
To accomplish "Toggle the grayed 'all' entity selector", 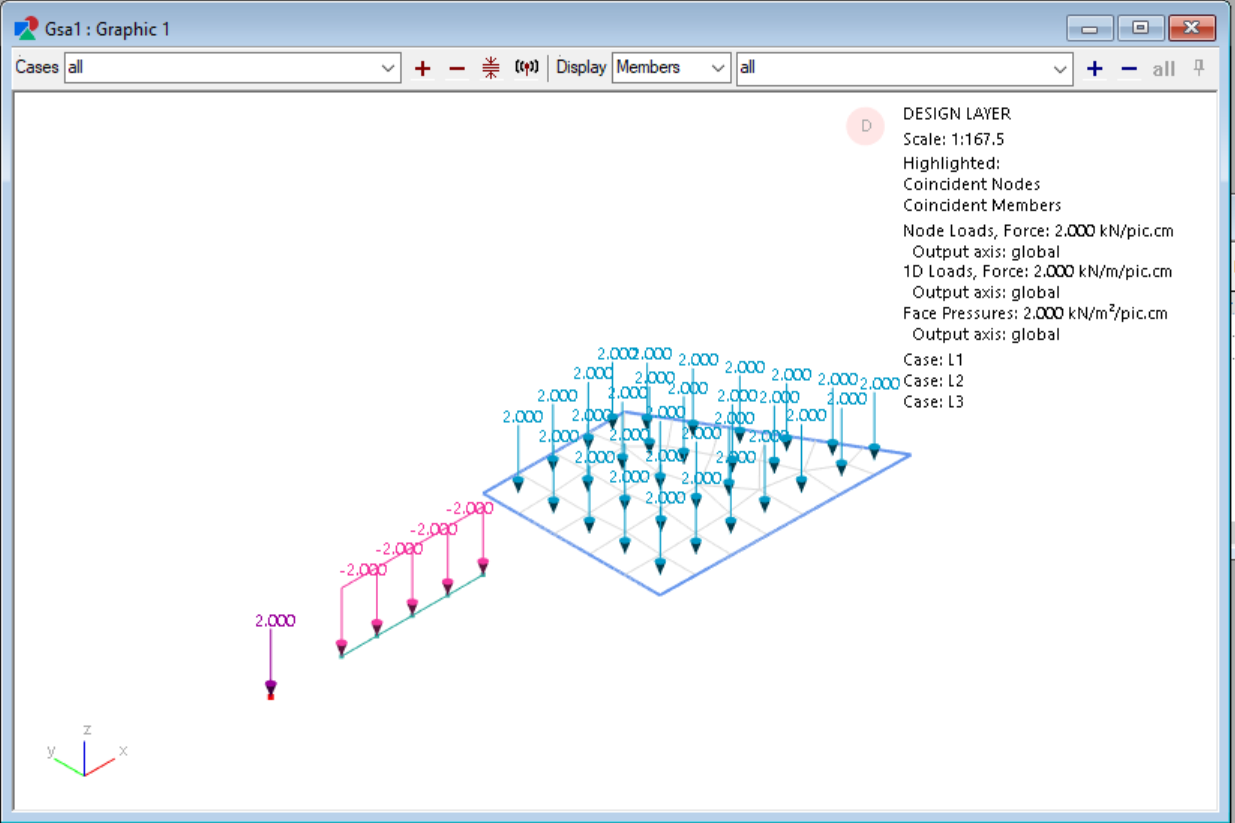I will [1163, 69].
